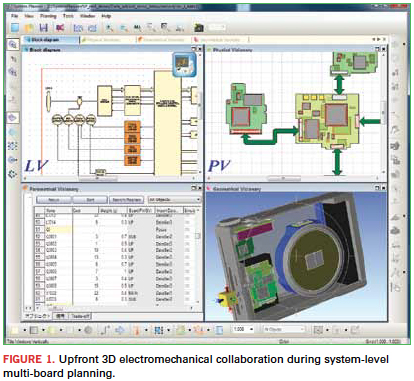Click the Search/Replace button
This screenshot has width=414, height=381.
tap(127, 200)
